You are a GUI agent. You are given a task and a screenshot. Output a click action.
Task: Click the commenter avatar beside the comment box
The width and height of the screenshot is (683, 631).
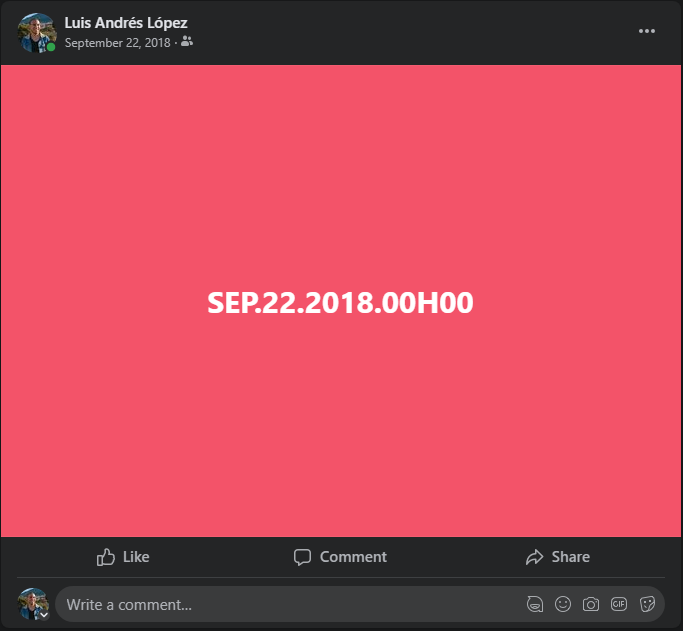33,604
